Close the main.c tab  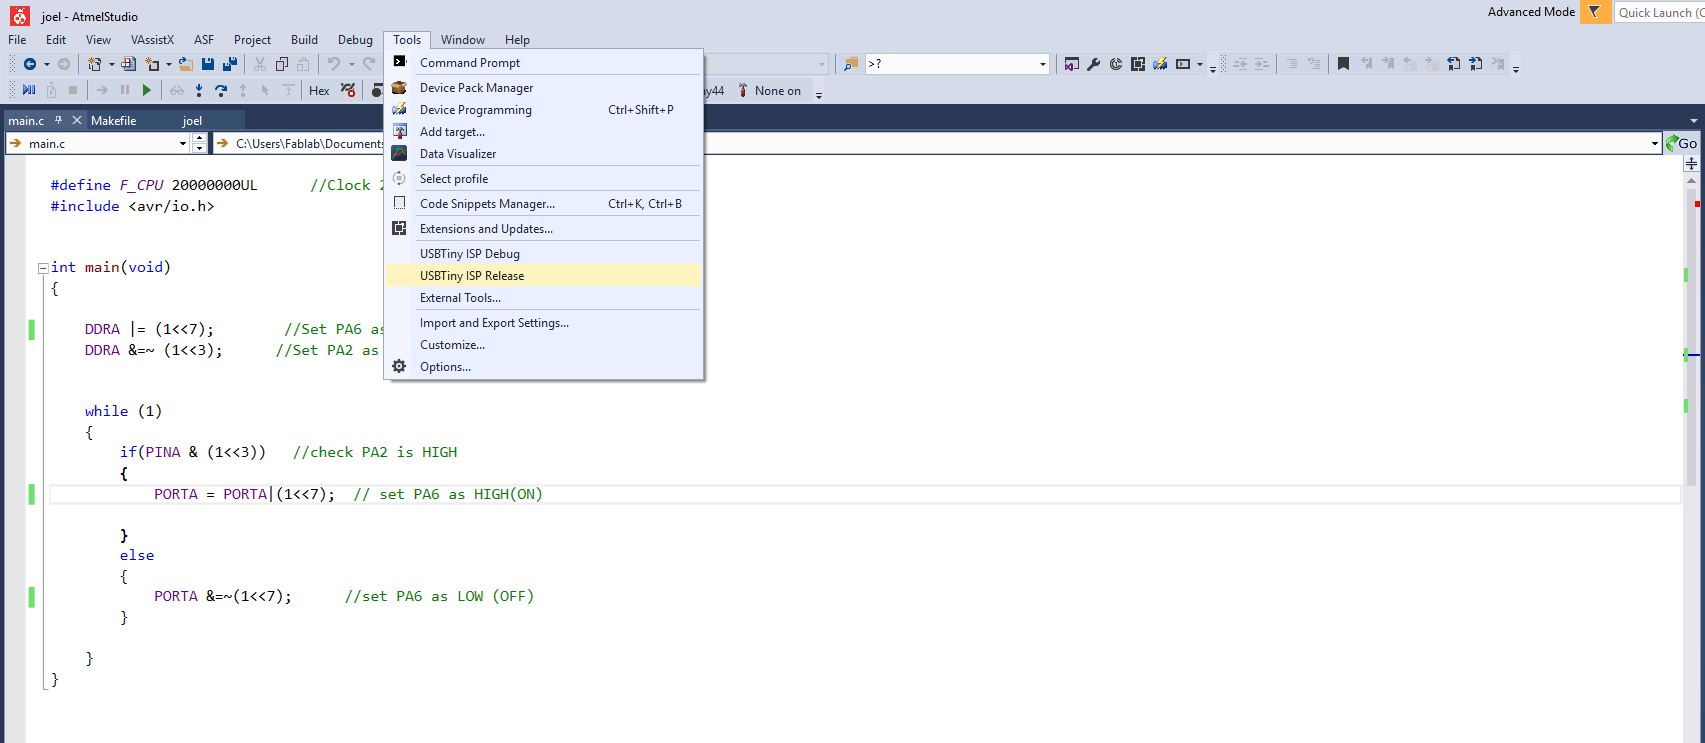pos(77,120)
